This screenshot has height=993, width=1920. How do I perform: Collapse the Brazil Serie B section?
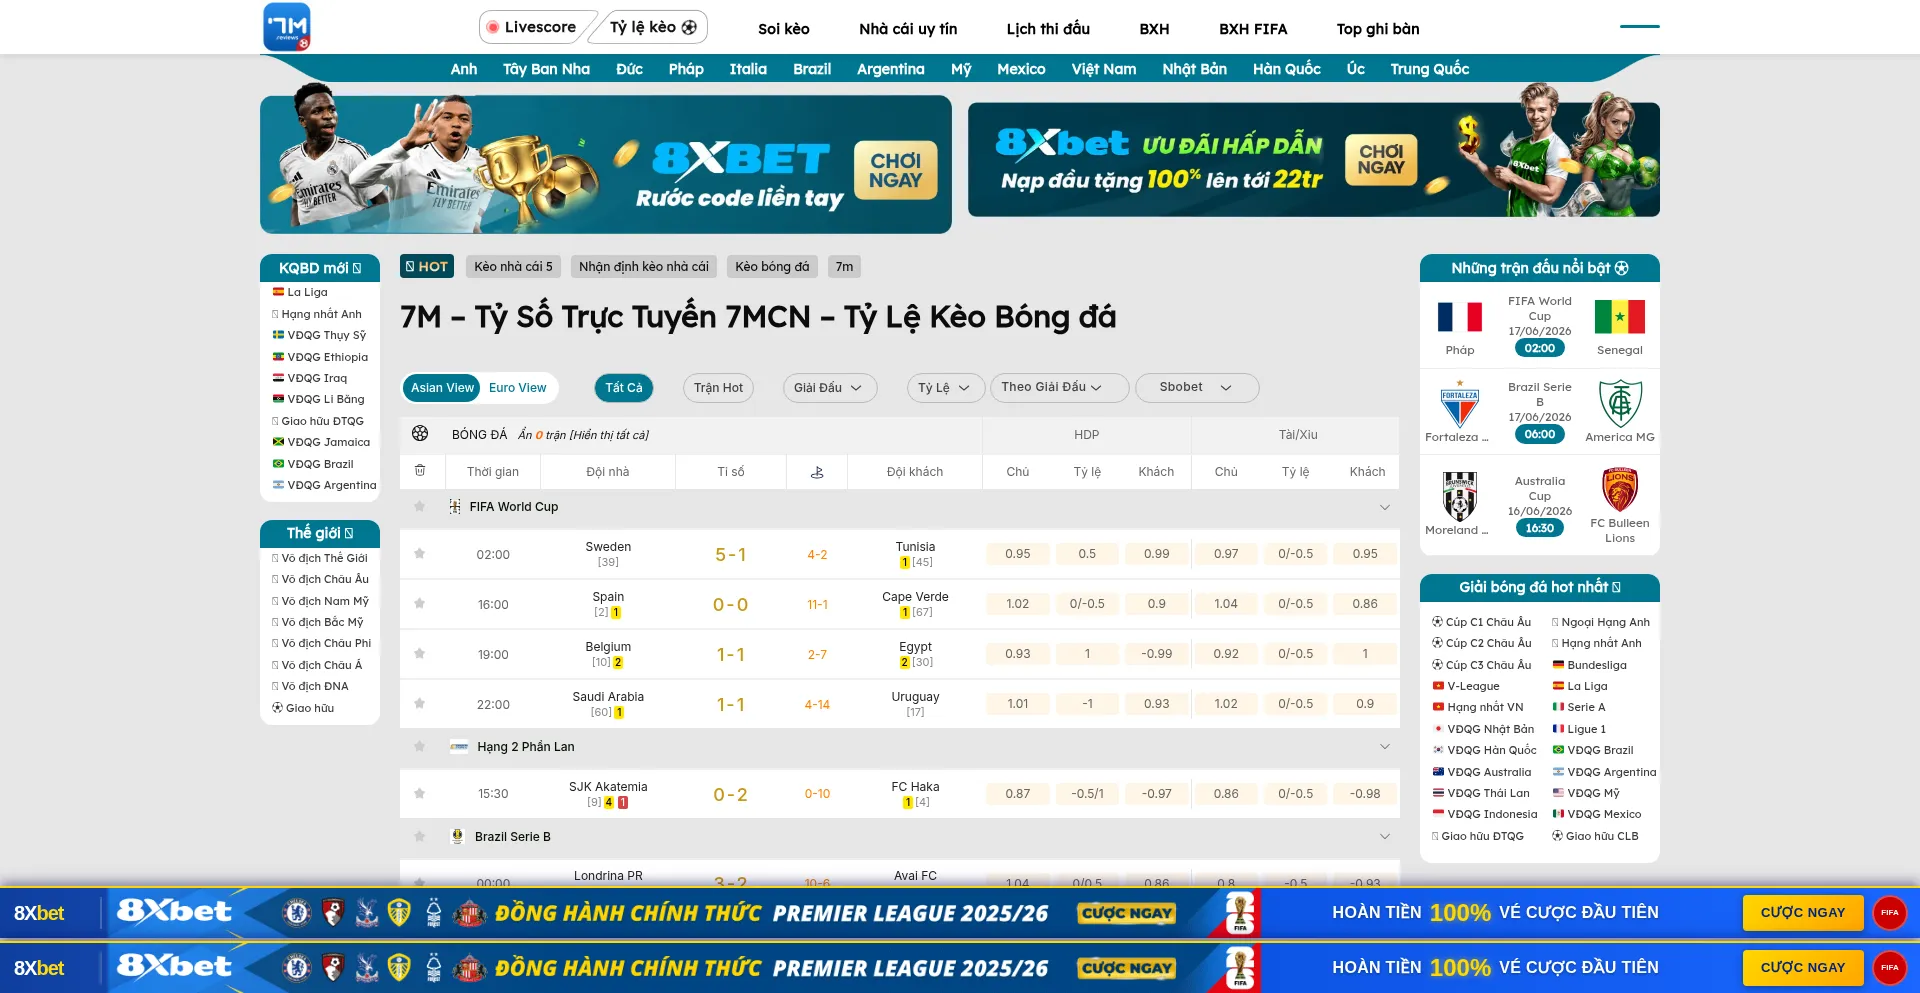(x=1385, y=837)
